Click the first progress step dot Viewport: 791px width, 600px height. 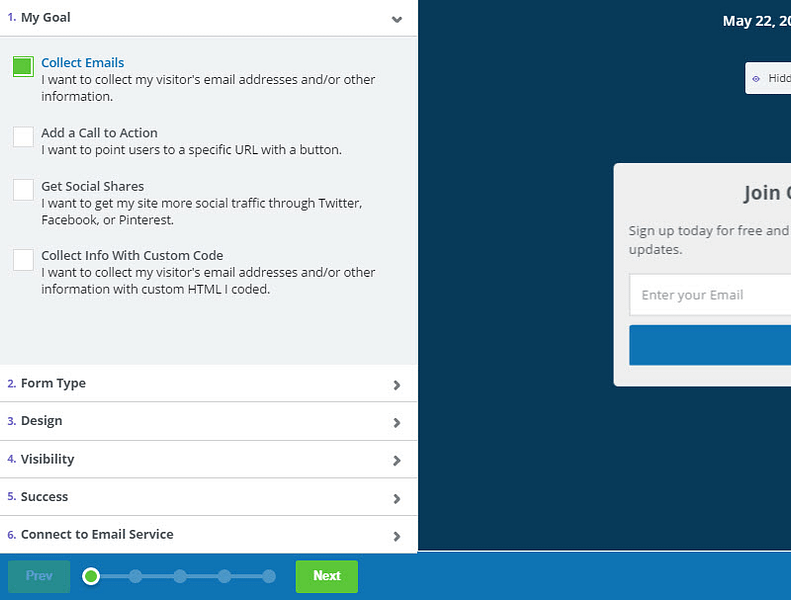(91, 576)
